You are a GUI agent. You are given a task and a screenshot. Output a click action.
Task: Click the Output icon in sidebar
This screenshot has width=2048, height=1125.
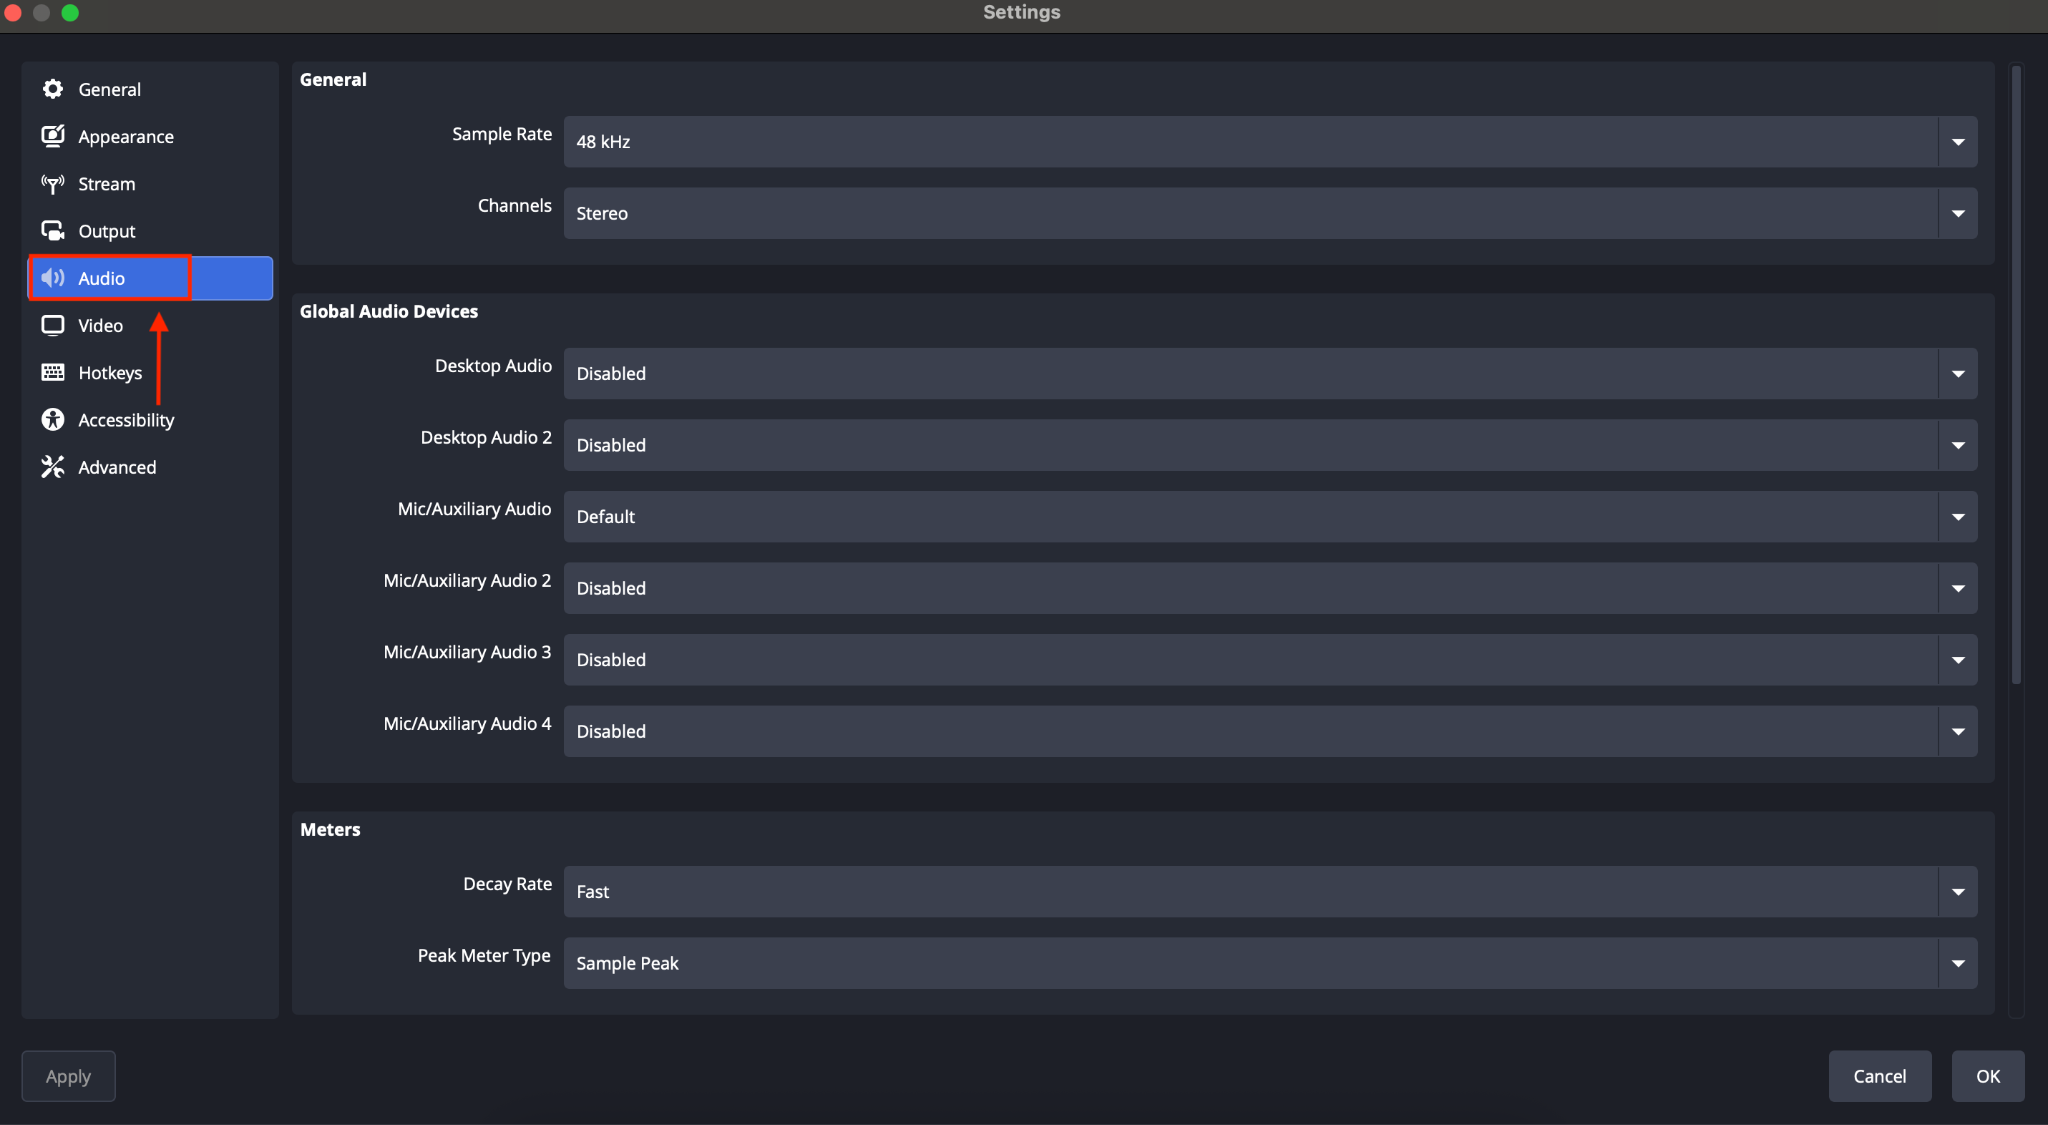click(x=53, y=231)
